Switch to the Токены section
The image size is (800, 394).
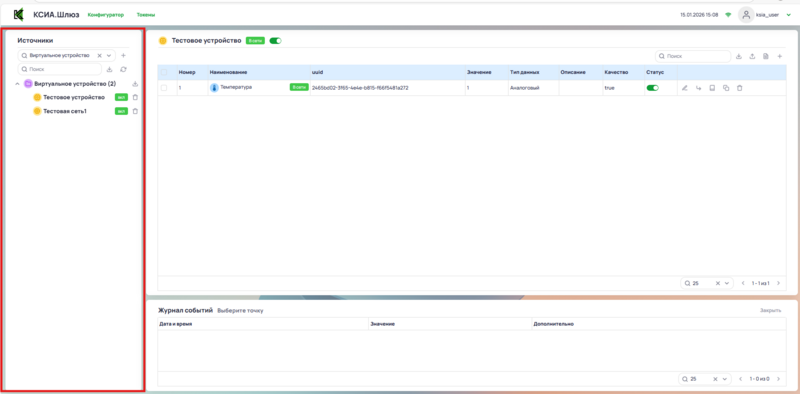pos(146,15)
